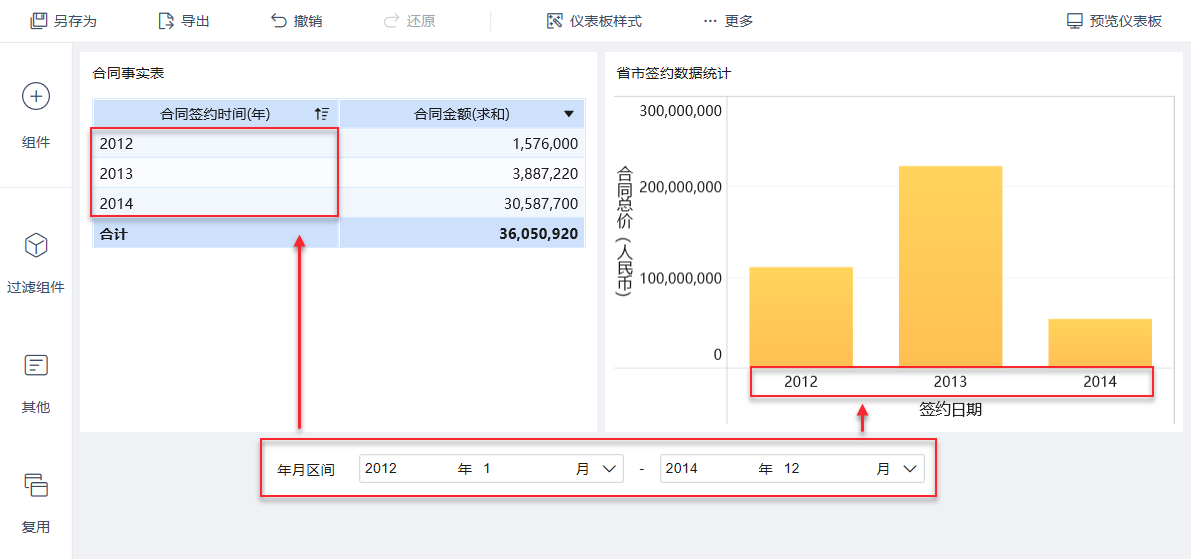Click the 3,887,220 amount cell
The height and width of the screenshot is (559, 1191).
[x=463, y=173]
